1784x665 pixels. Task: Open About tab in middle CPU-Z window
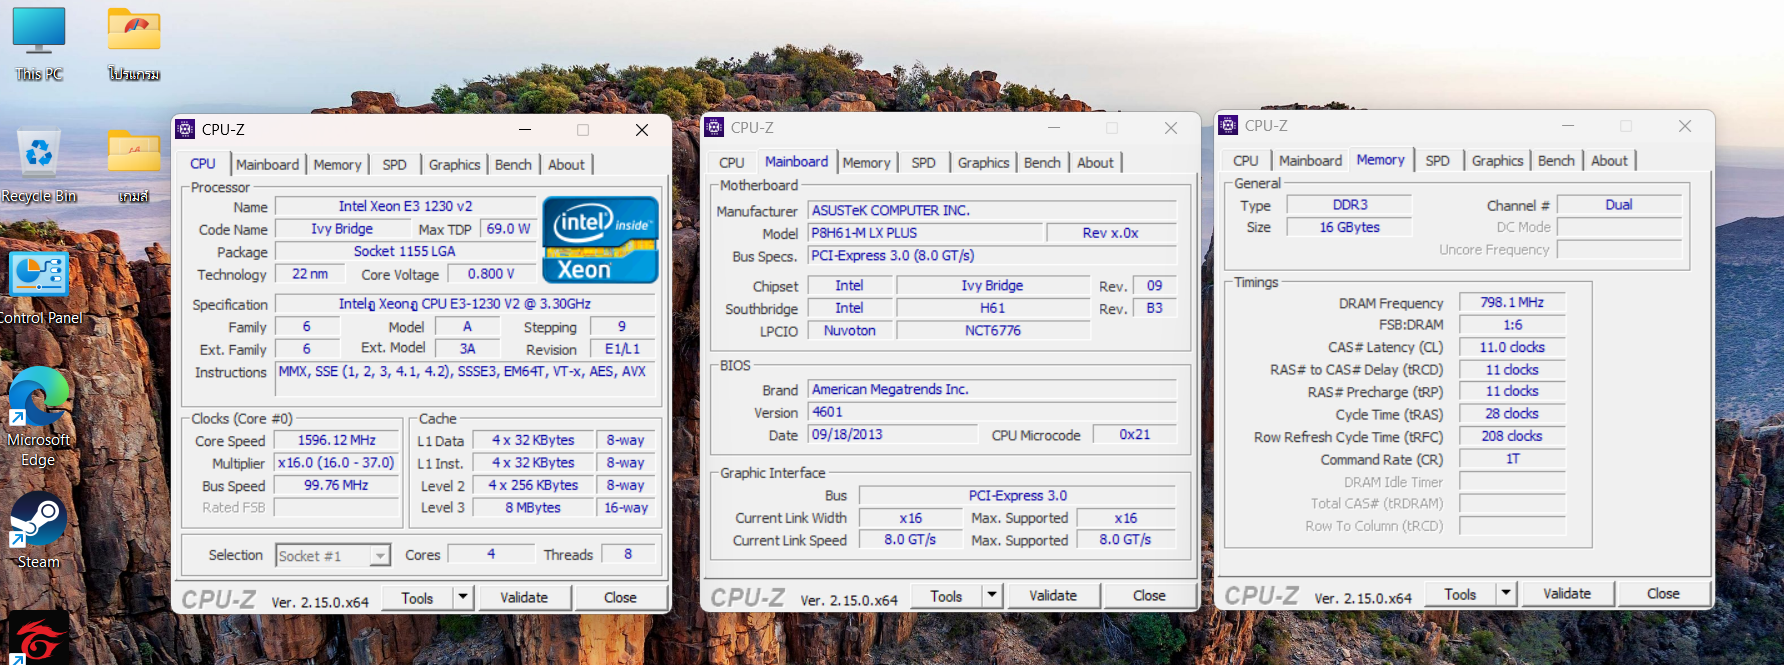(x=1095, y=163)
